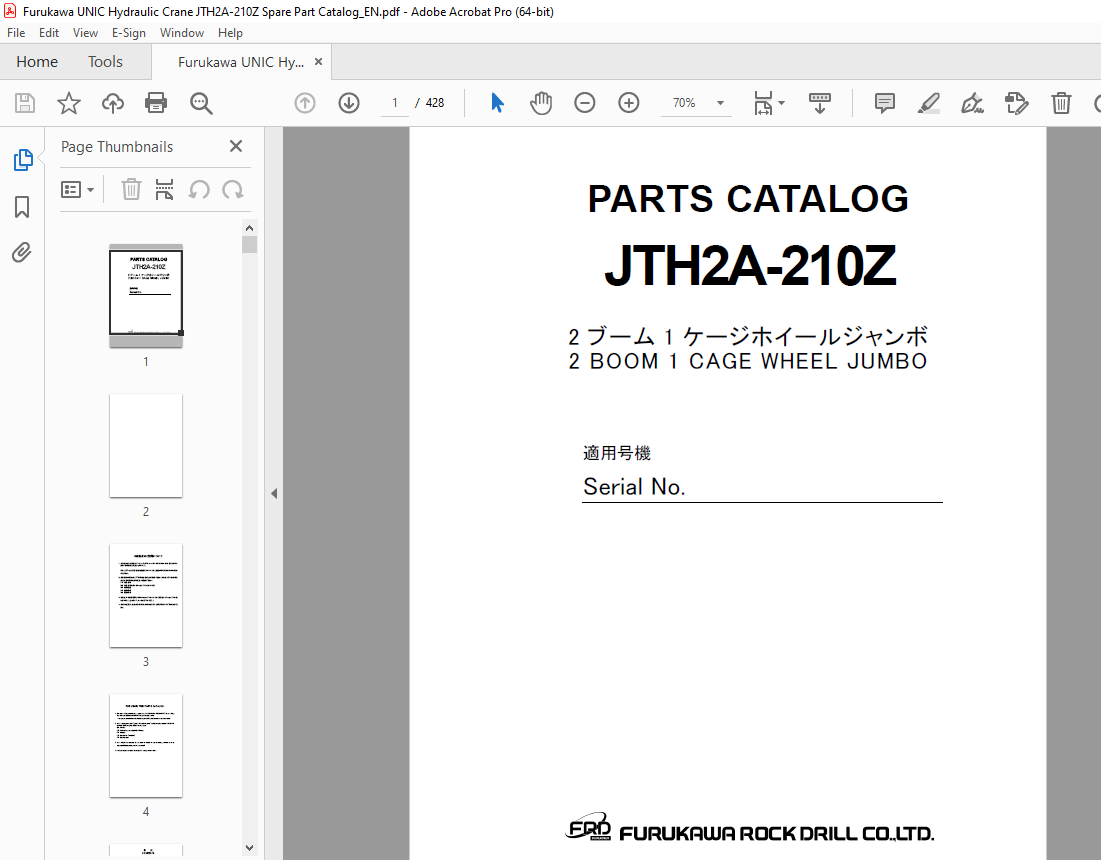
Task: Open the E-Sign menu
Action: point(128,33)
